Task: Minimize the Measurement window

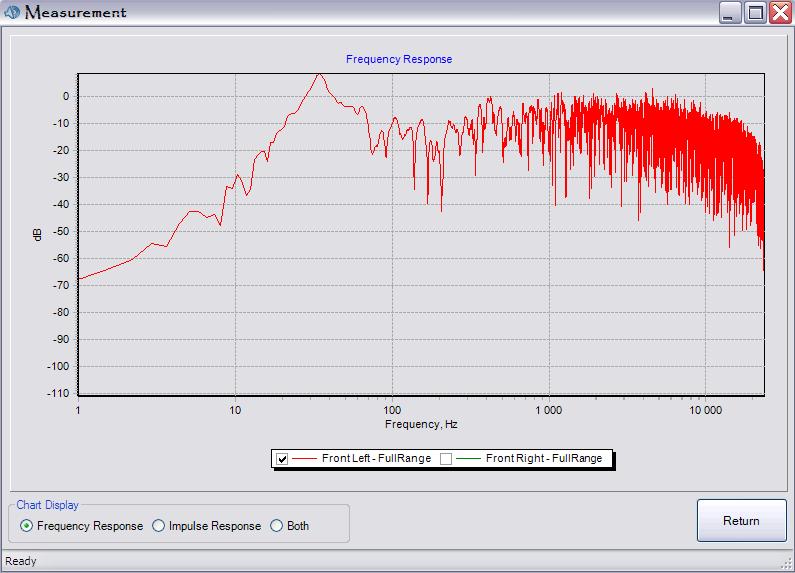Action: [730, 13]
